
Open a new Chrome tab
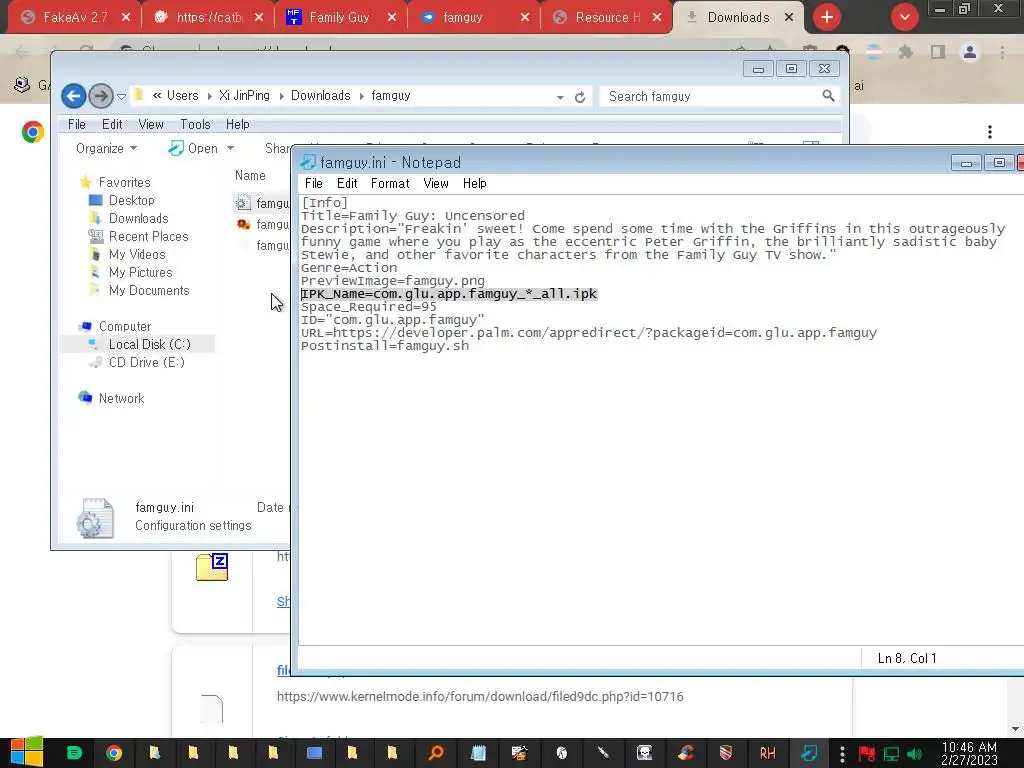click(827, 17)
